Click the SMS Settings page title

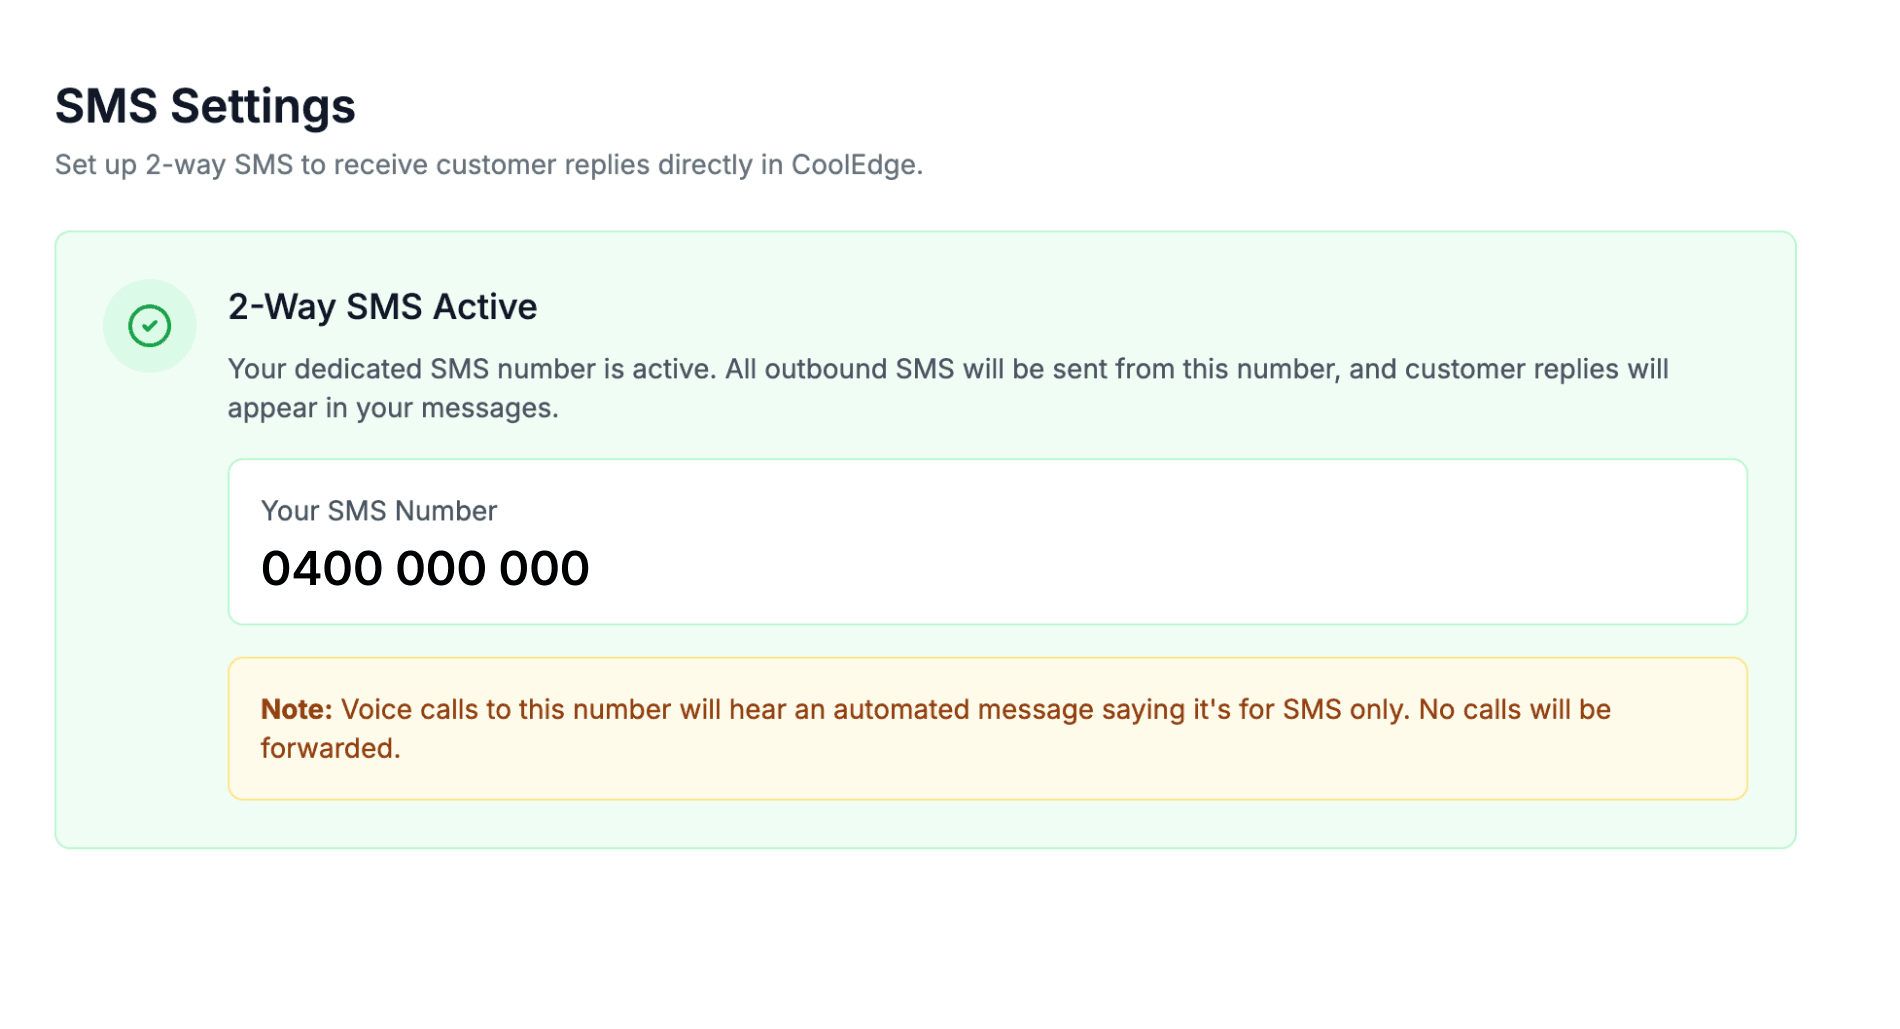pos(205,105)
